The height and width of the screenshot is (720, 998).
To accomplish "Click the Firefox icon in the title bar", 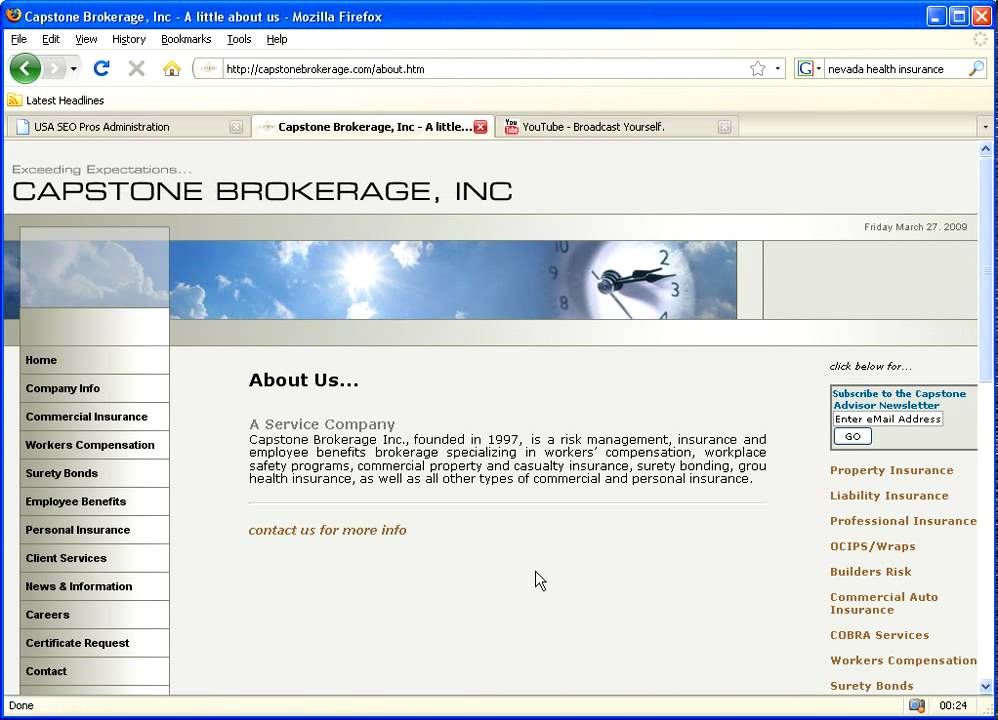I will coord(13,15).
